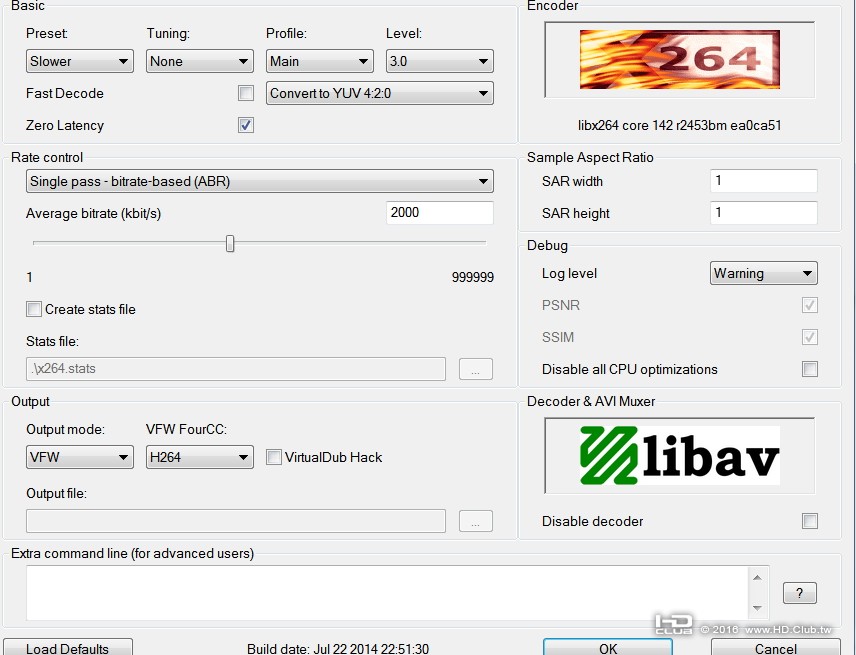Open the Profile dropdown showing Main
The width and height of the screenshot is (856, 655).
pos(320,61)
